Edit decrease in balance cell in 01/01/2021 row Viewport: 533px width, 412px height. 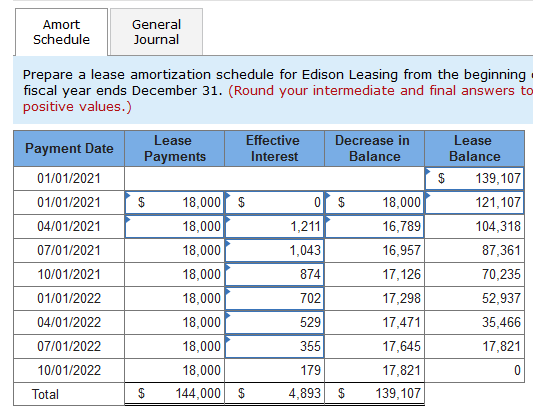(x=375, y=202)
